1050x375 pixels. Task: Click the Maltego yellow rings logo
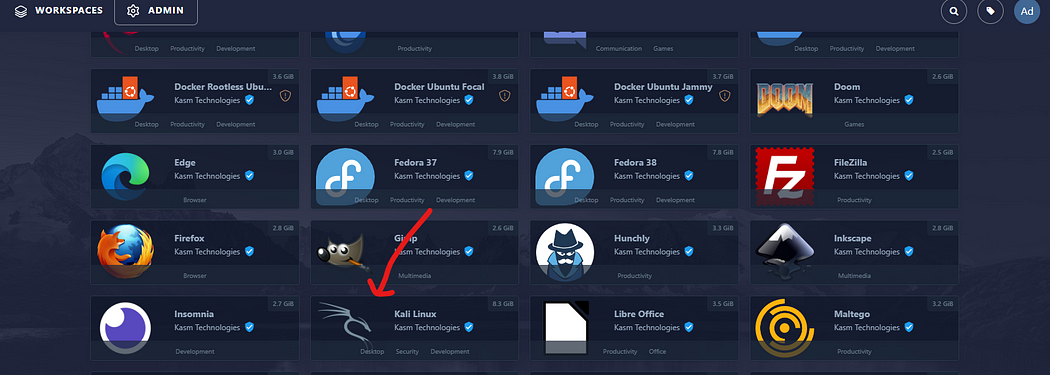tap(785, 328)
